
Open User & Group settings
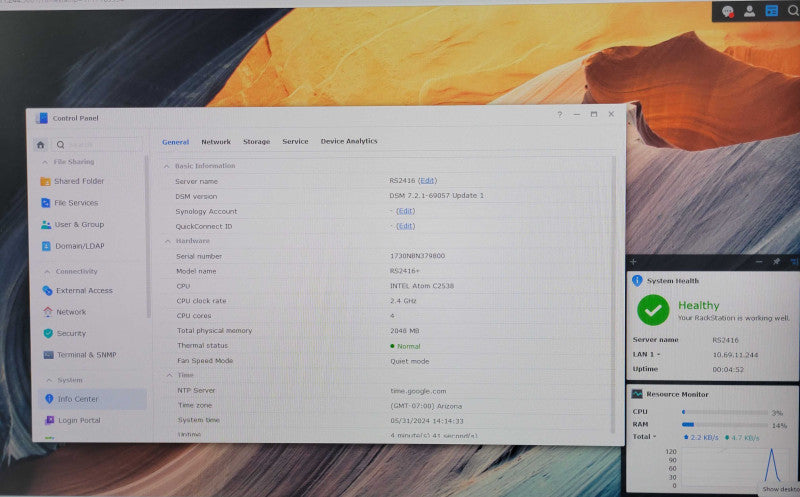coord(72,225)
